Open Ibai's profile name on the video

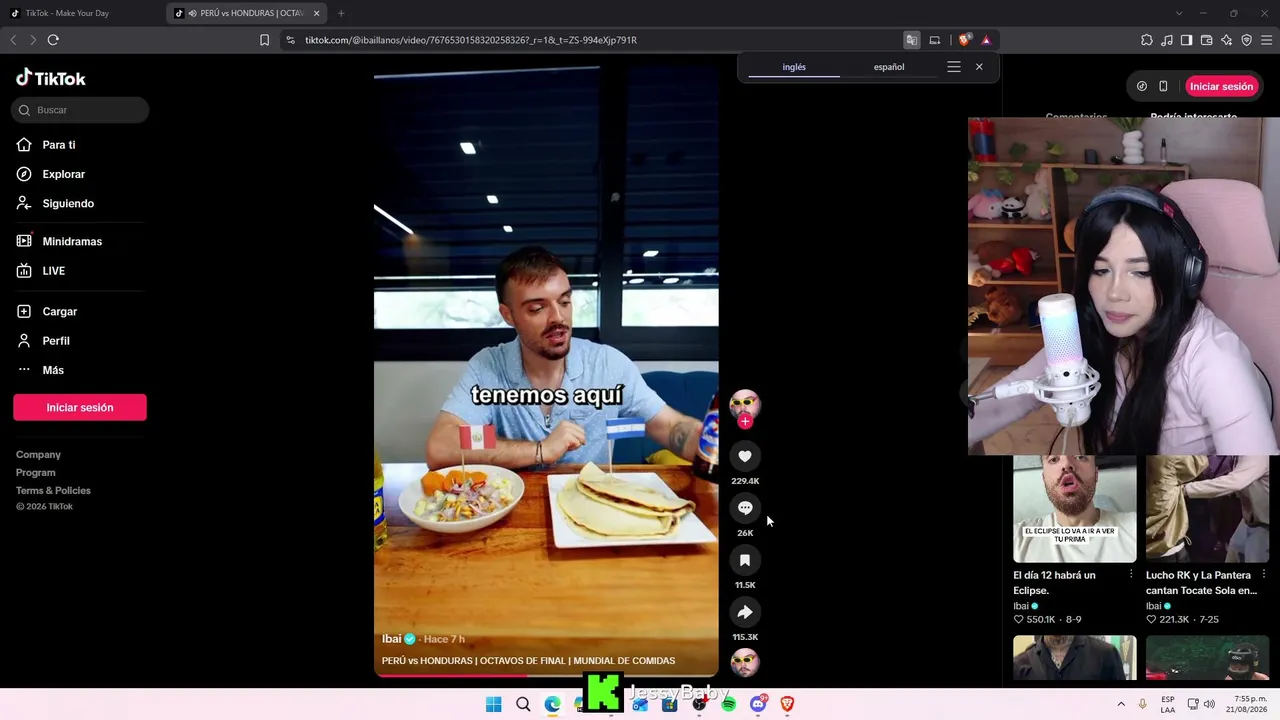tap(391, 639)
